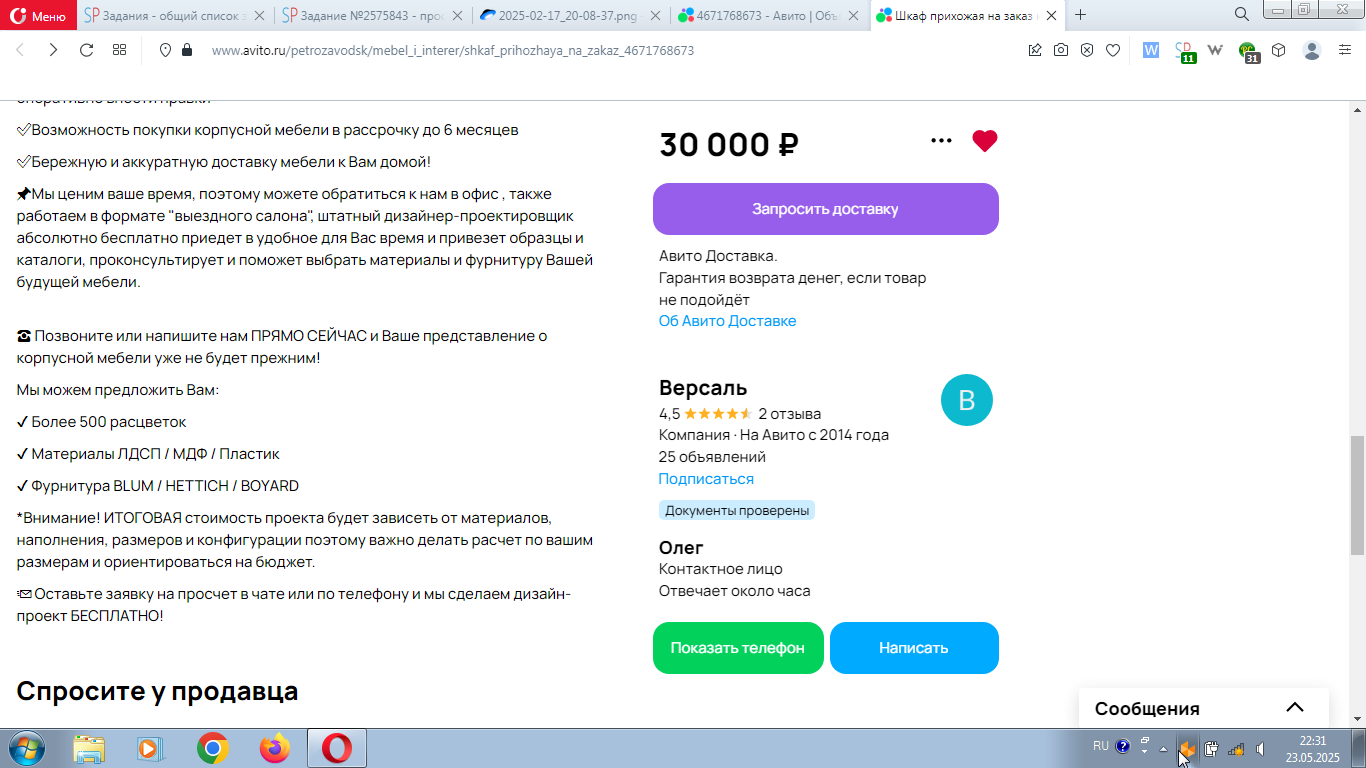The width and height of the screenshot is (1366, 768).
Task: Switch to the 4671768673 Авито tab
Action: coord(770,15)
